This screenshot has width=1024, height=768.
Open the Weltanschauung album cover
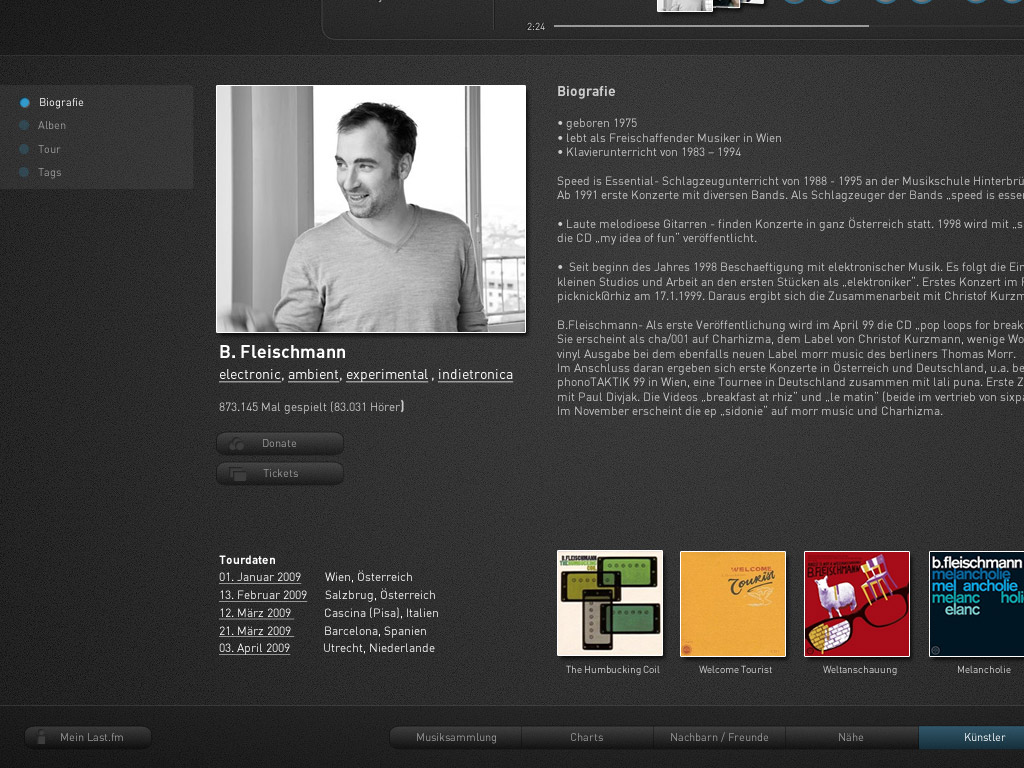857,603
